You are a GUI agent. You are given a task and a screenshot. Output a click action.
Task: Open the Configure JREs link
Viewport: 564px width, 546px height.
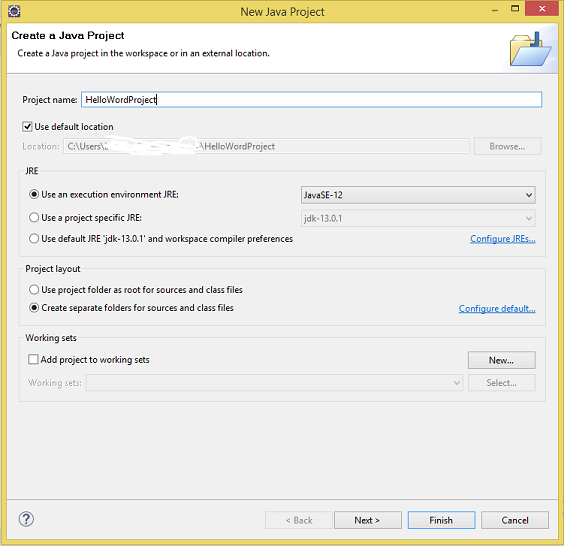pos(502,239)
